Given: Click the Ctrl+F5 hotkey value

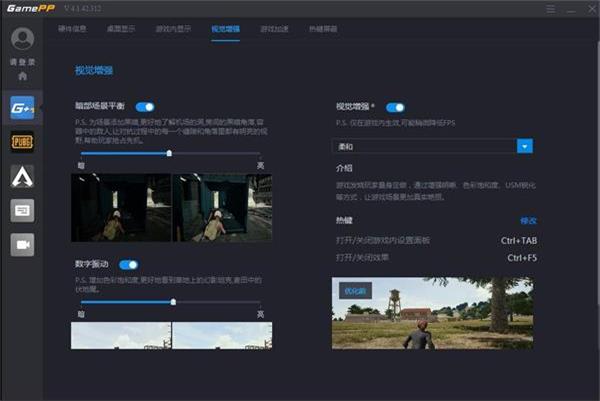Looking at the screenshot, I should (x=522, y=258).
